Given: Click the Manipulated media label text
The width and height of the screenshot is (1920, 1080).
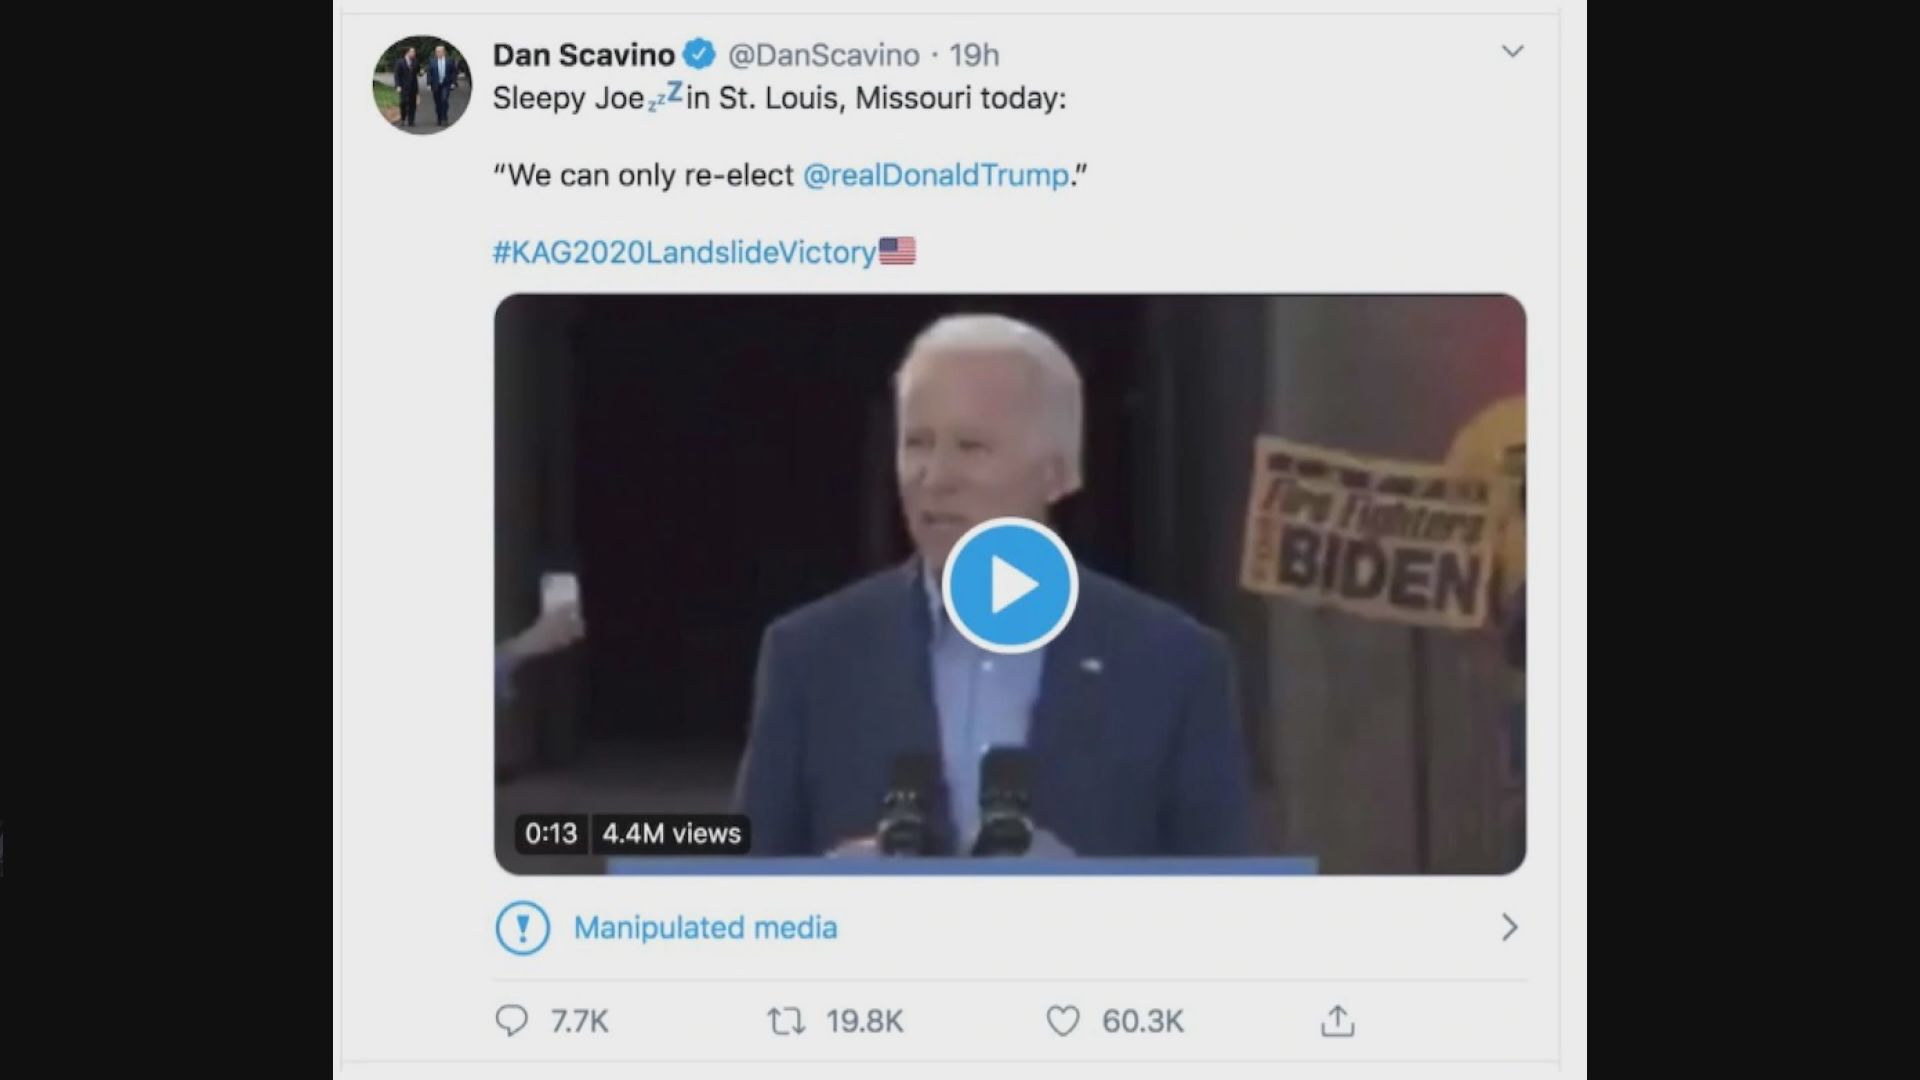Looking at the screenshot, I should [705, 928].
